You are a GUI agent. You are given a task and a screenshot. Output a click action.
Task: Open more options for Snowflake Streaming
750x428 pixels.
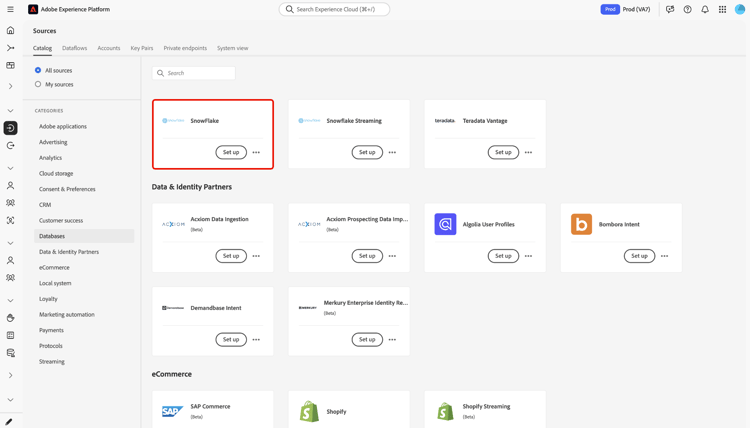pos(392,153)
